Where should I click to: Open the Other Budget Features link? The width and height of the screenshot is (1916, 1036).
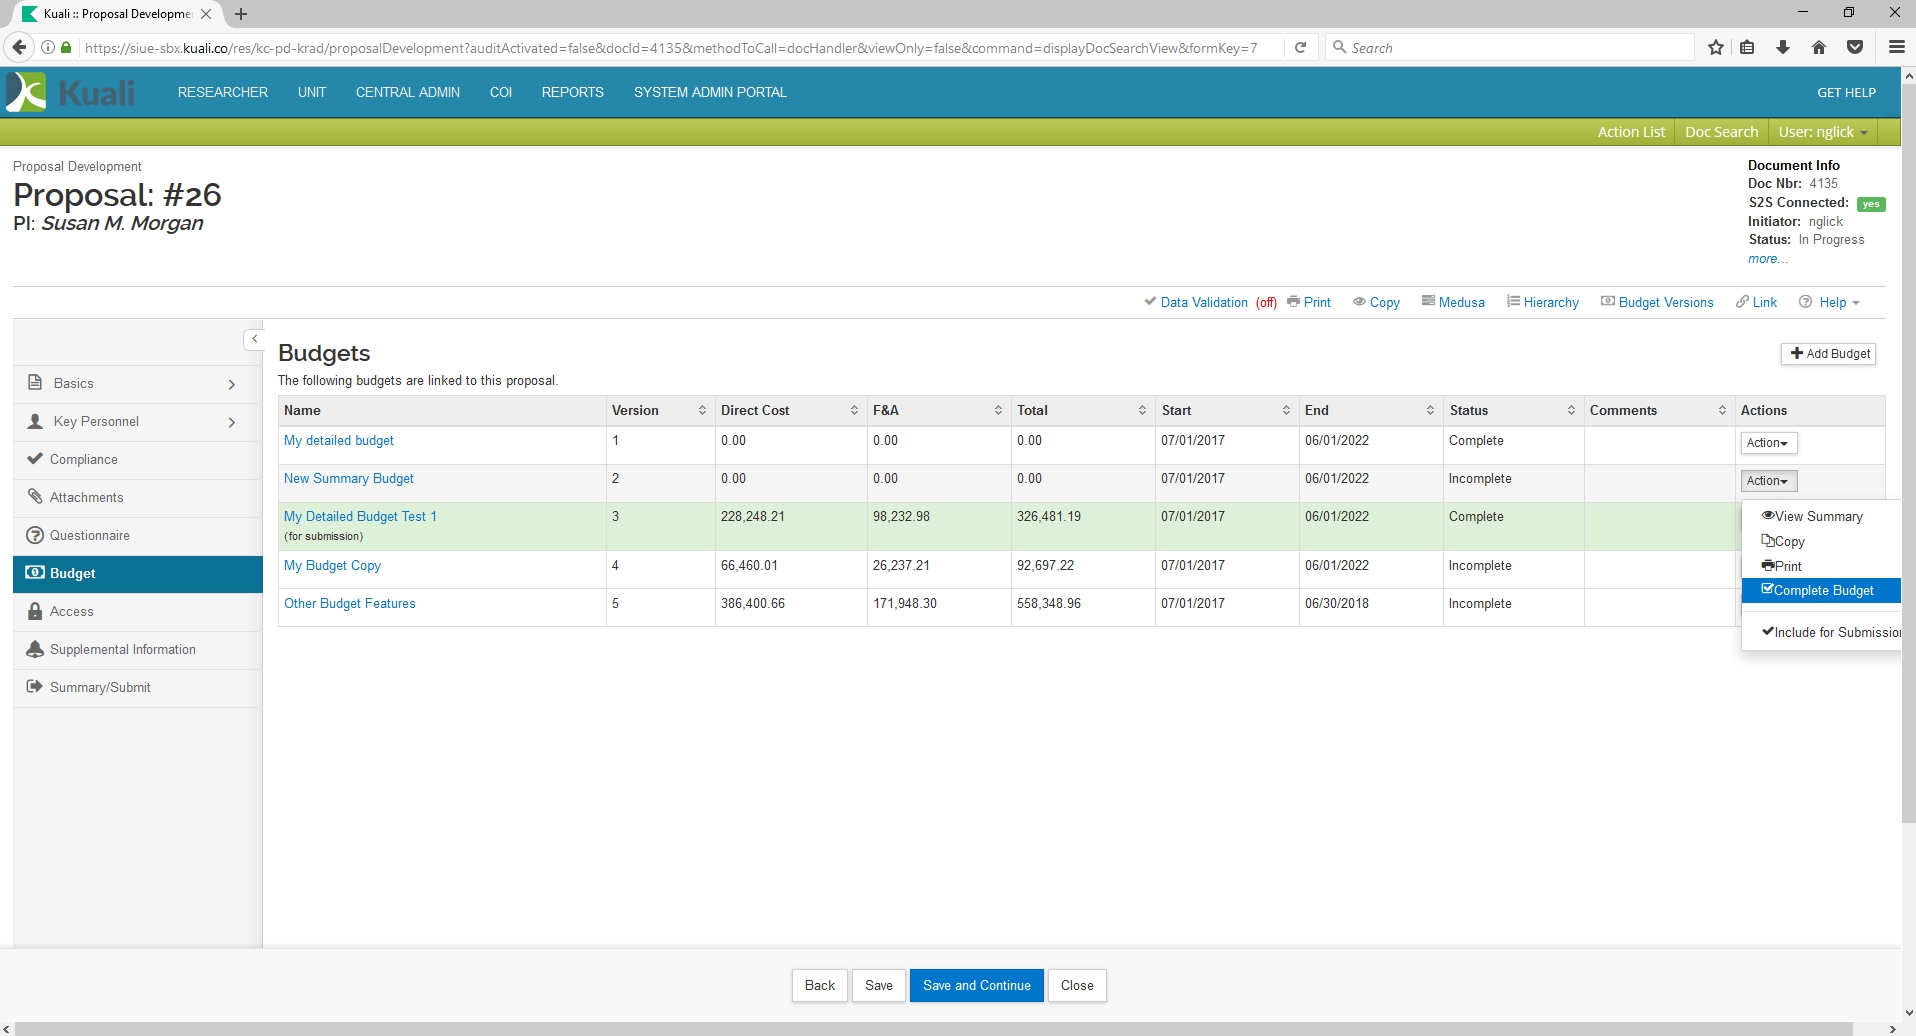[x=349, y=604]
